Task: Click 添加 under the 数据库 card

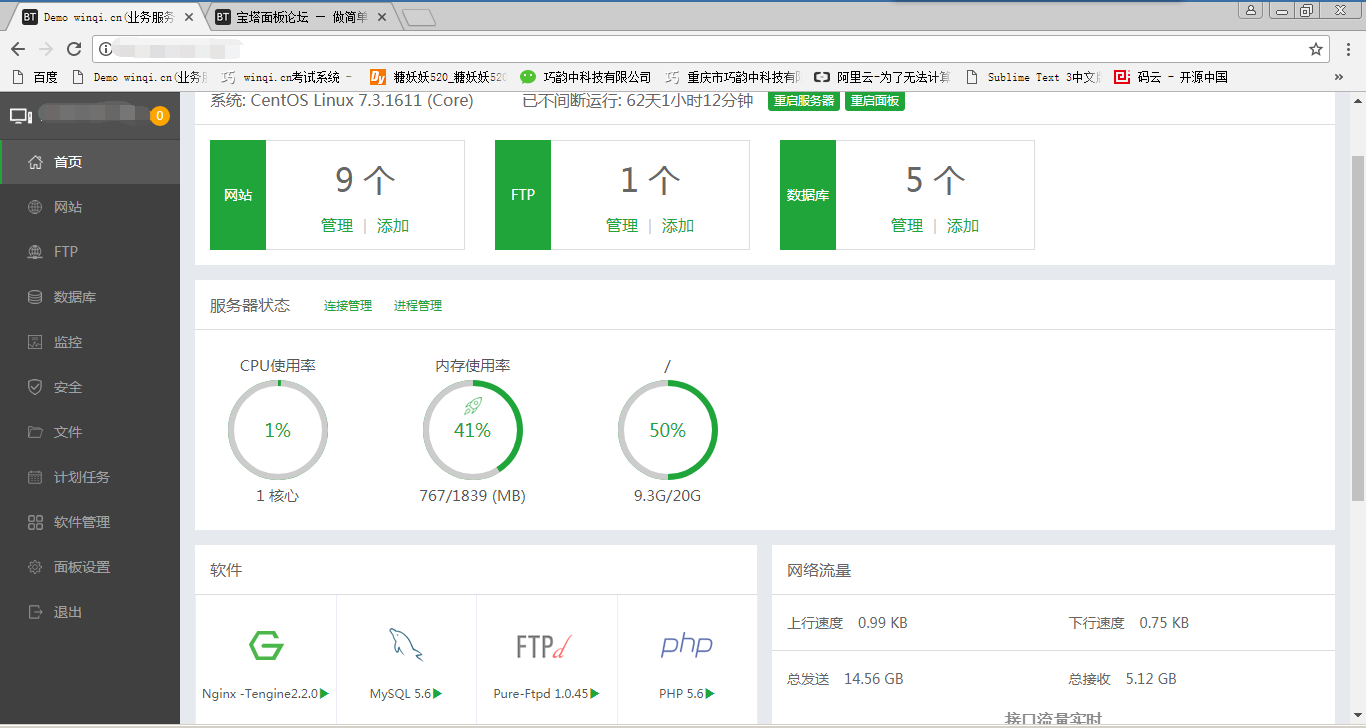Action: [x=963, y=226]
